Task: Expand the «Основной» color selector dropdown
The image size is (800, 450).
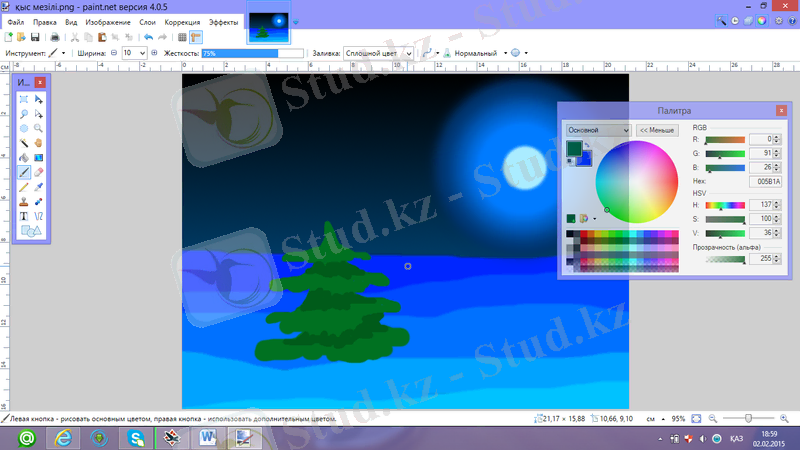Action: tap(625, 130)
